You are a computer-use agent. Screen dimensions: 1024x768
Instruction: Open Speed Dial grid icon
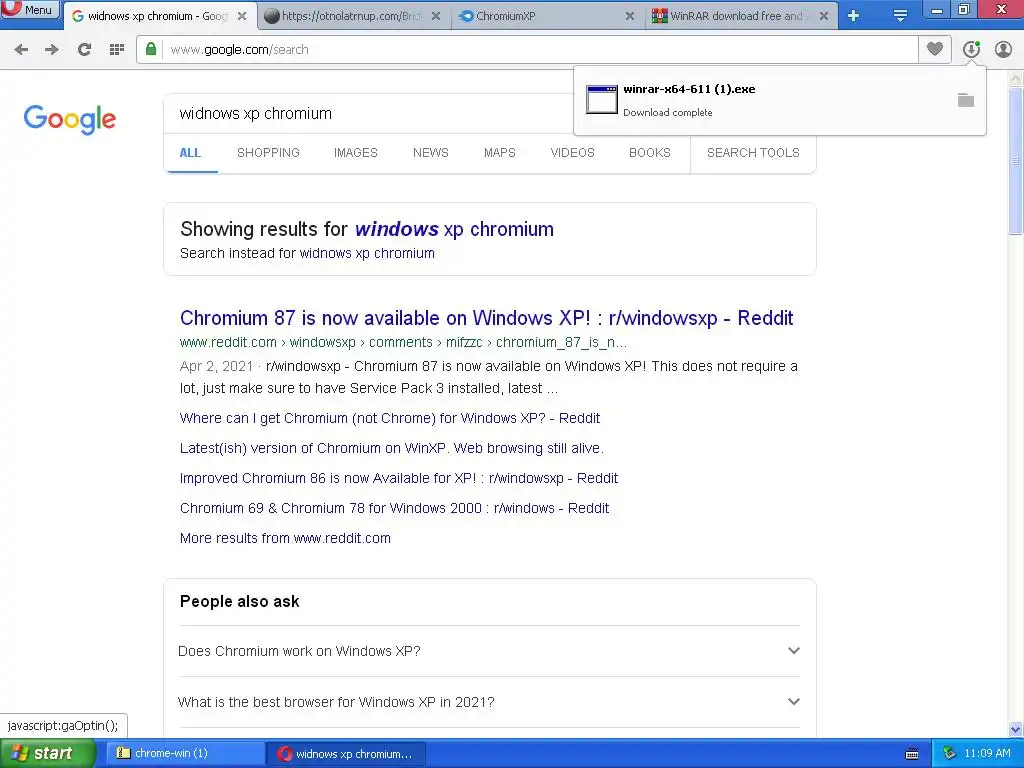117,50
